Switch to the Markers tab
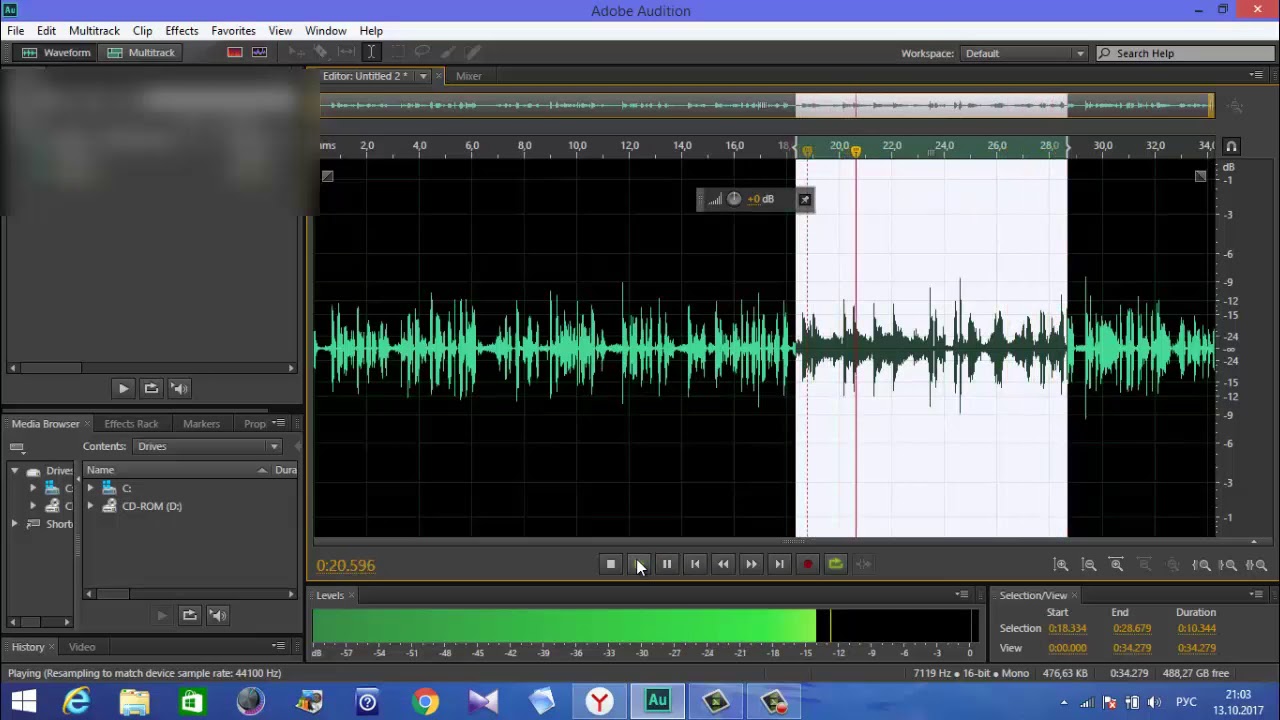Image resolution: width=1280 pixels, height=720 pixels. (x=201, y=424)
